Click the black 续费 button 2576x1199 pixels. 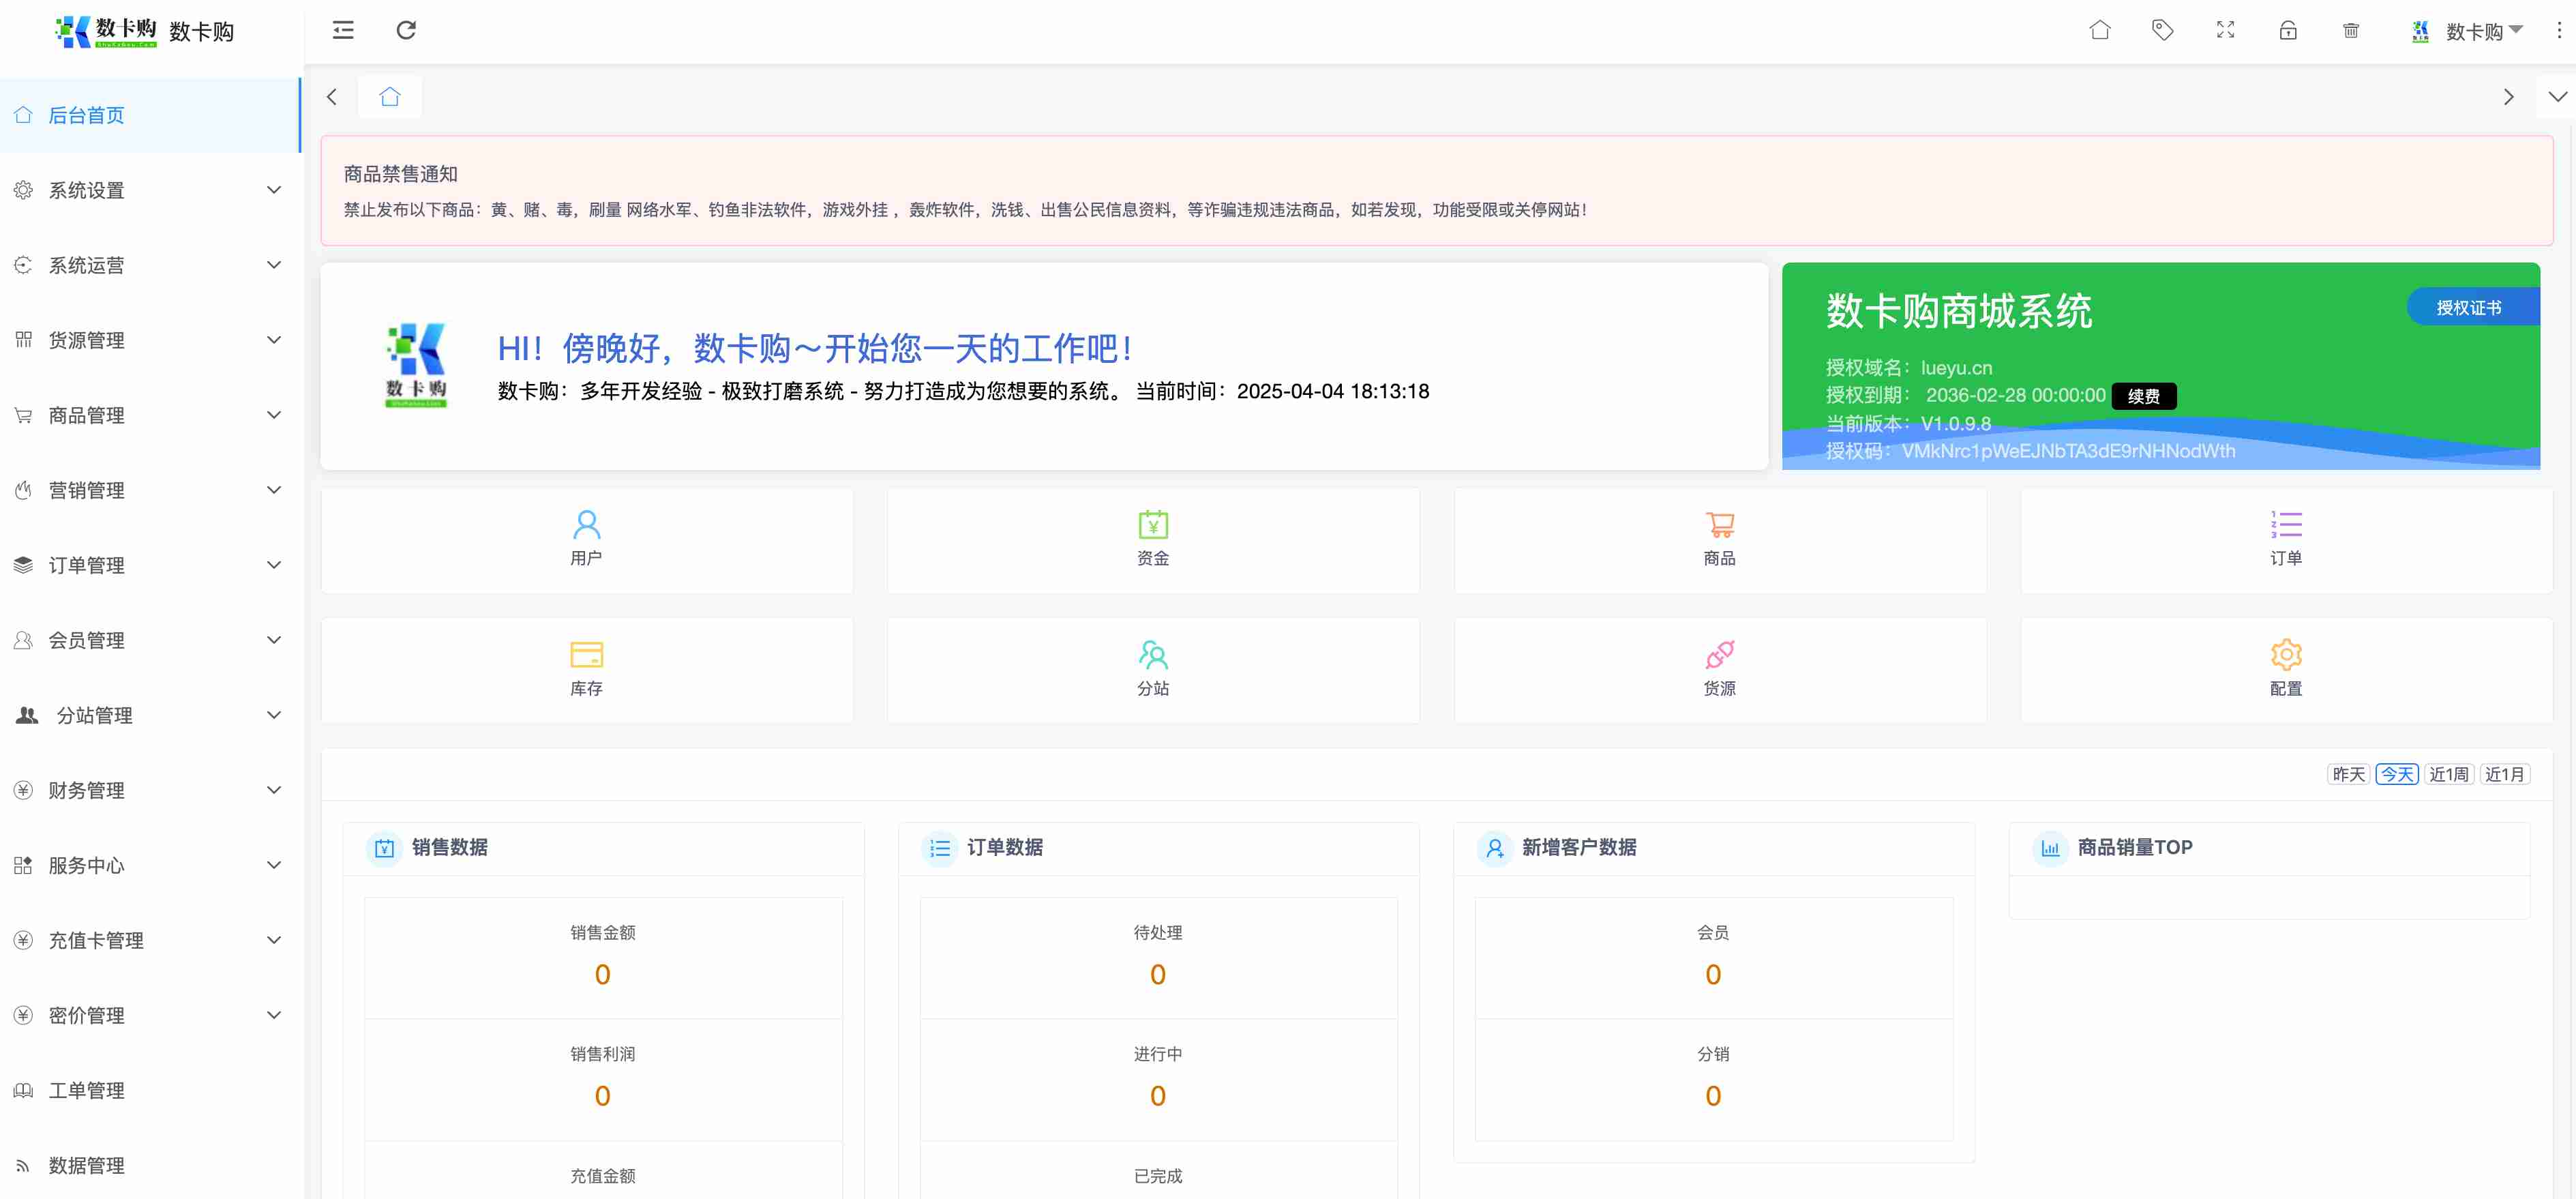pos(2143,396)
